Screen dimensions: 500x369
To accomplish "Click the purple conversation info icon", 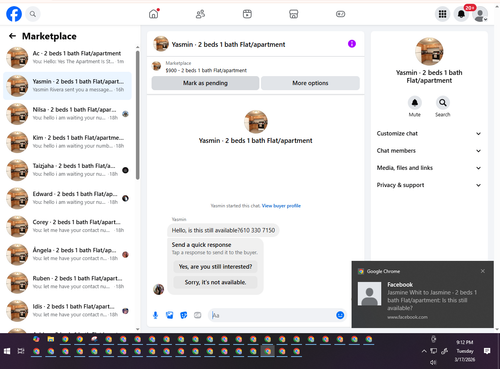I will pyautogui.click(x=352, y=44).
